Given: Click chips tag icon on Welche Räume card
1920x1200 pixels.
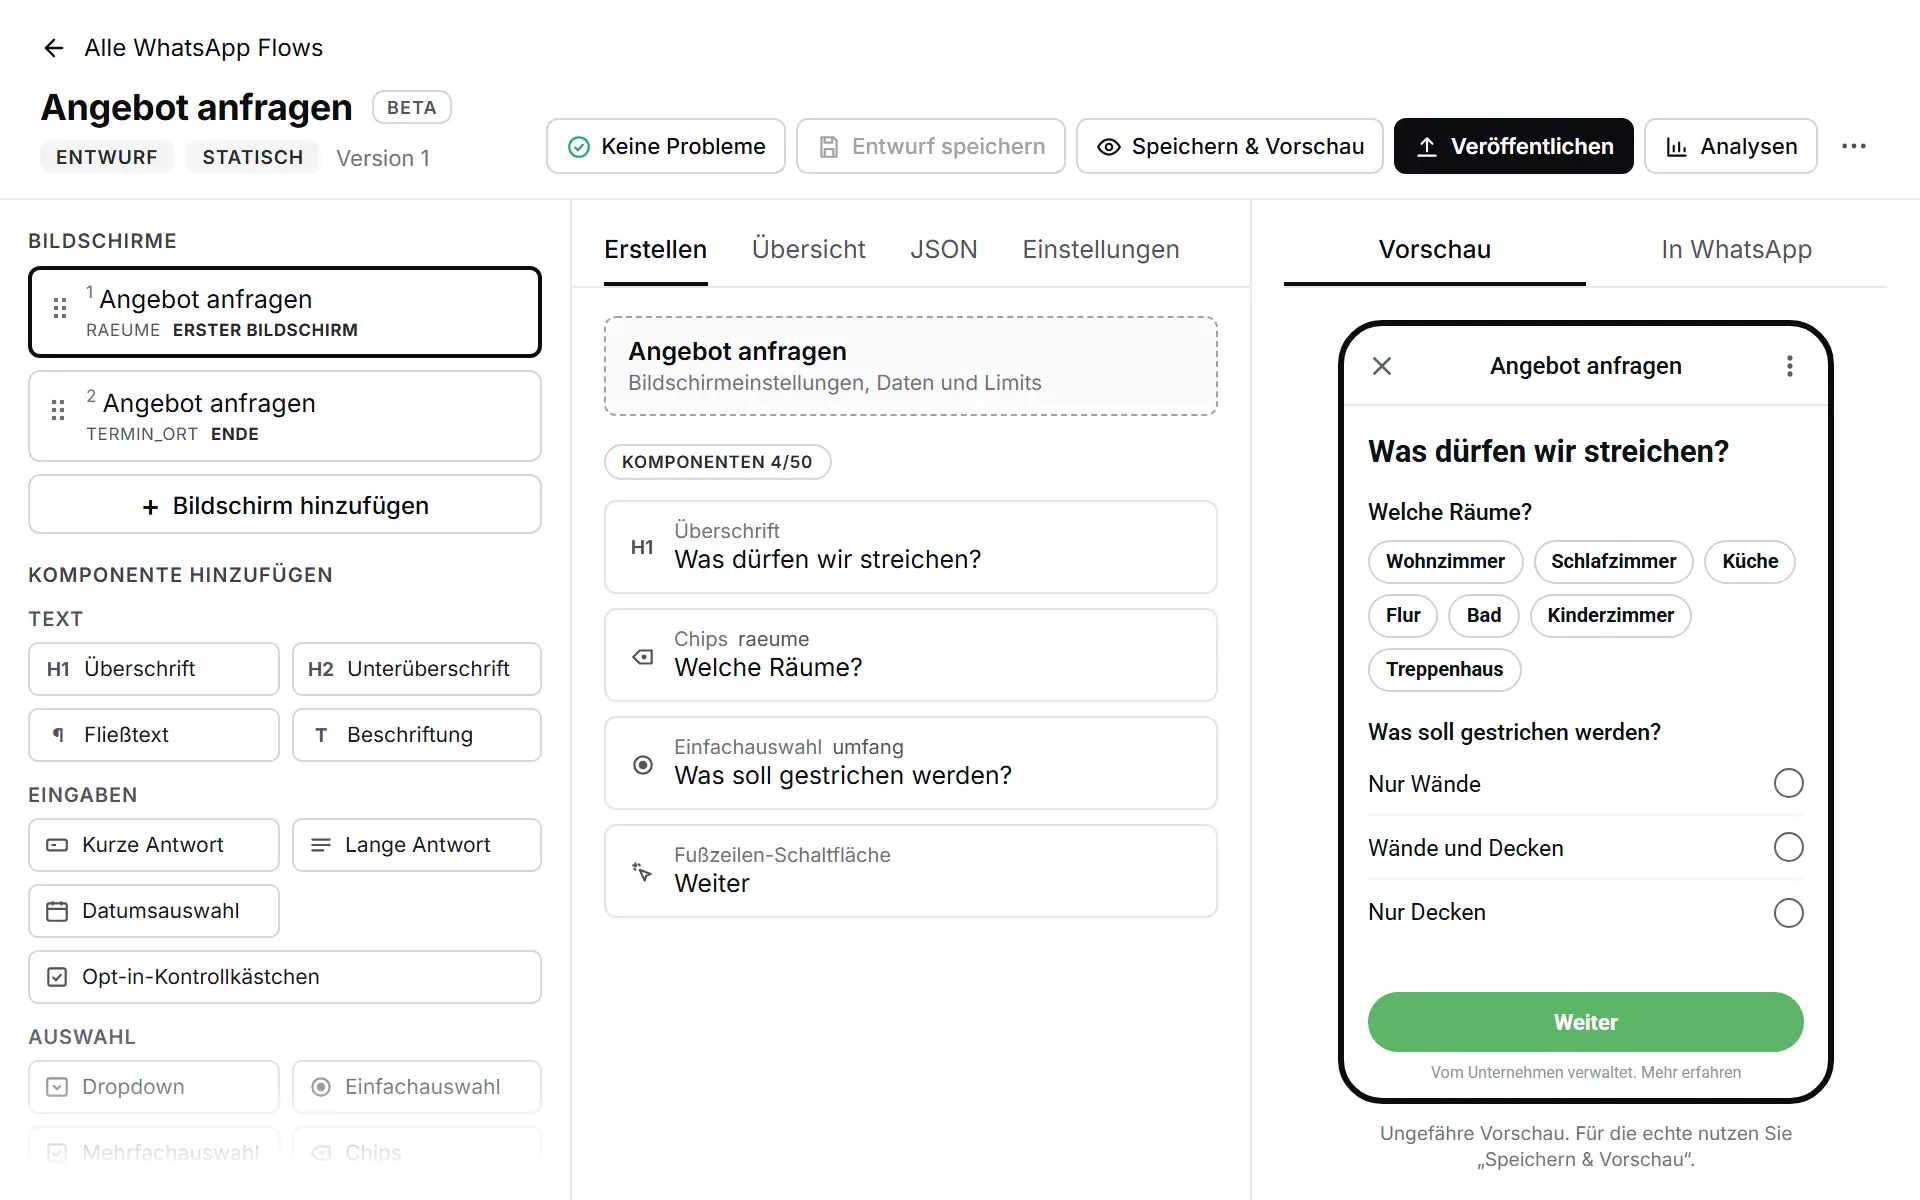Looking at the screenshot, I should pyautogui.click(x=643, y=656).
